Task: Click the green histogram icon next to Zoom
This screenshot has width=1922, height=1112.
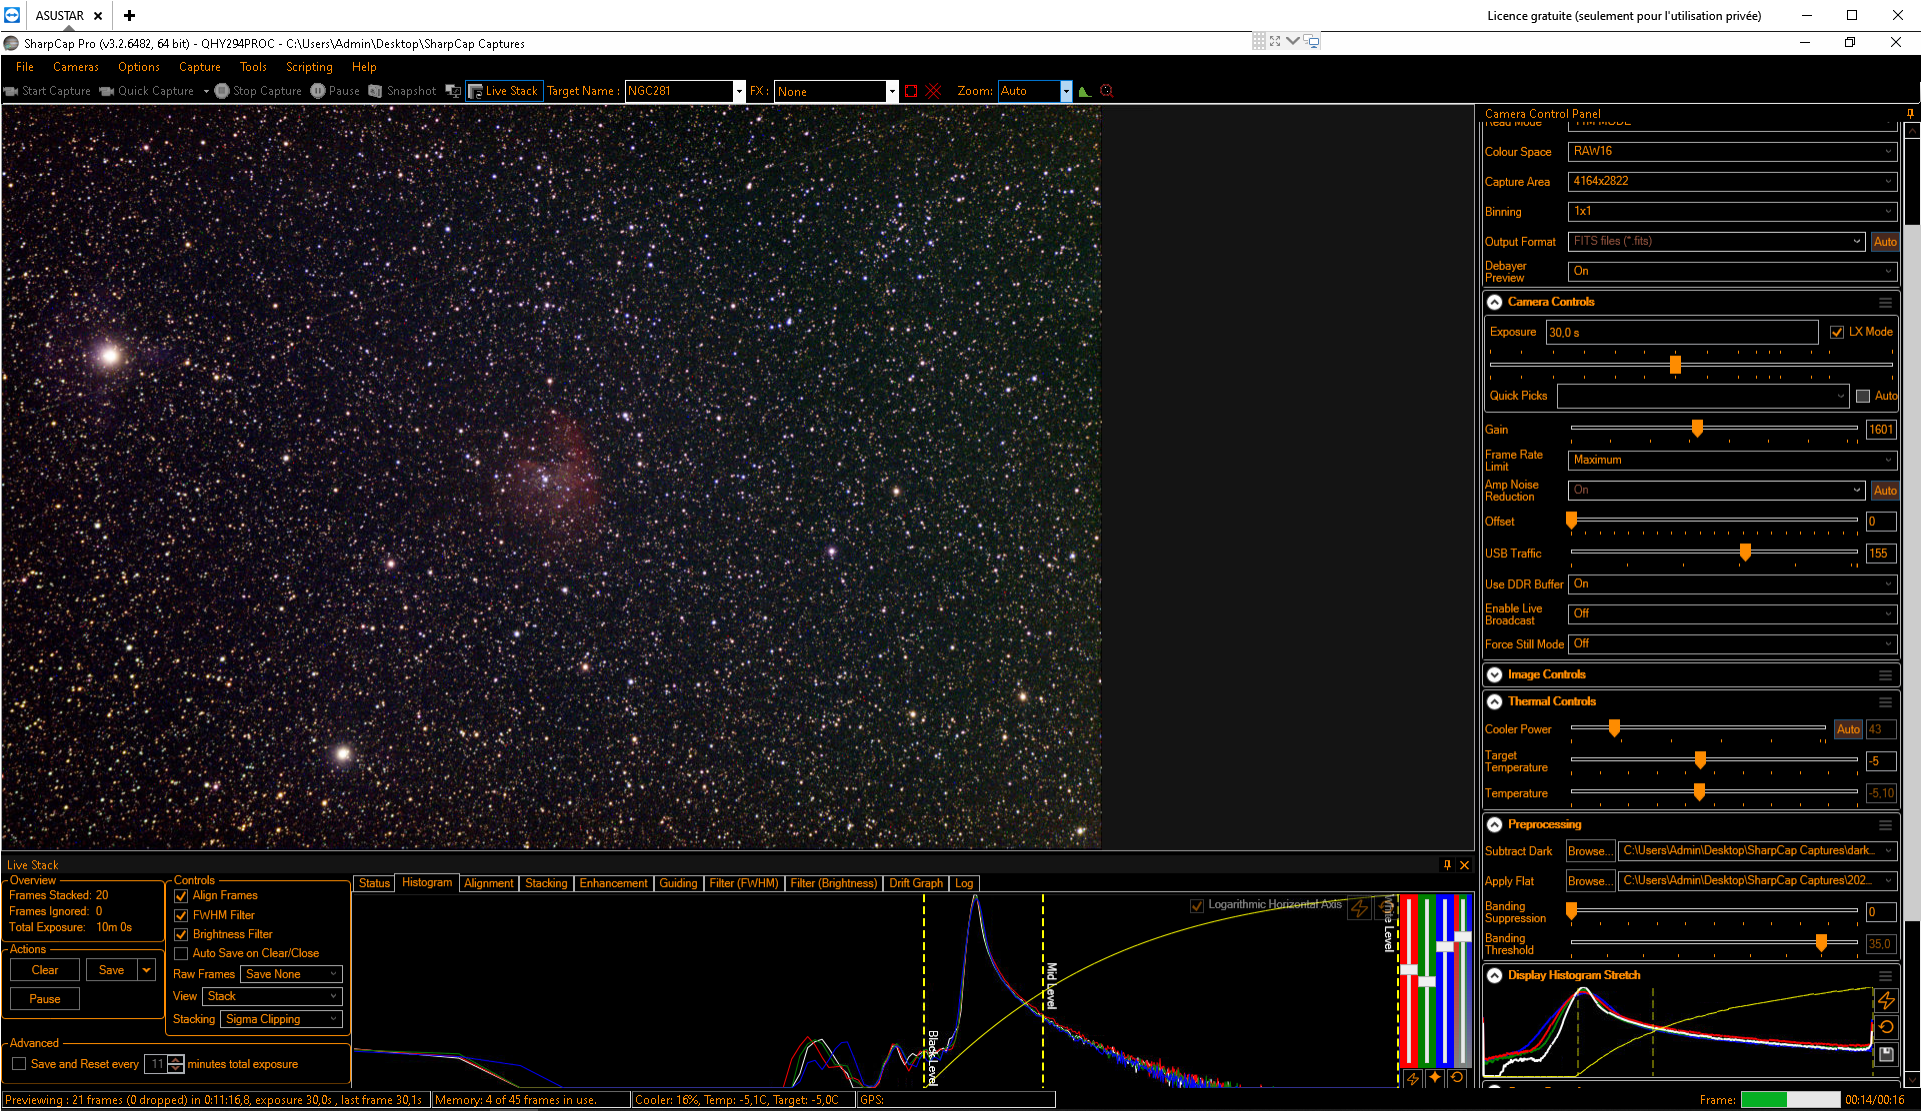Action: [1085, 91]
